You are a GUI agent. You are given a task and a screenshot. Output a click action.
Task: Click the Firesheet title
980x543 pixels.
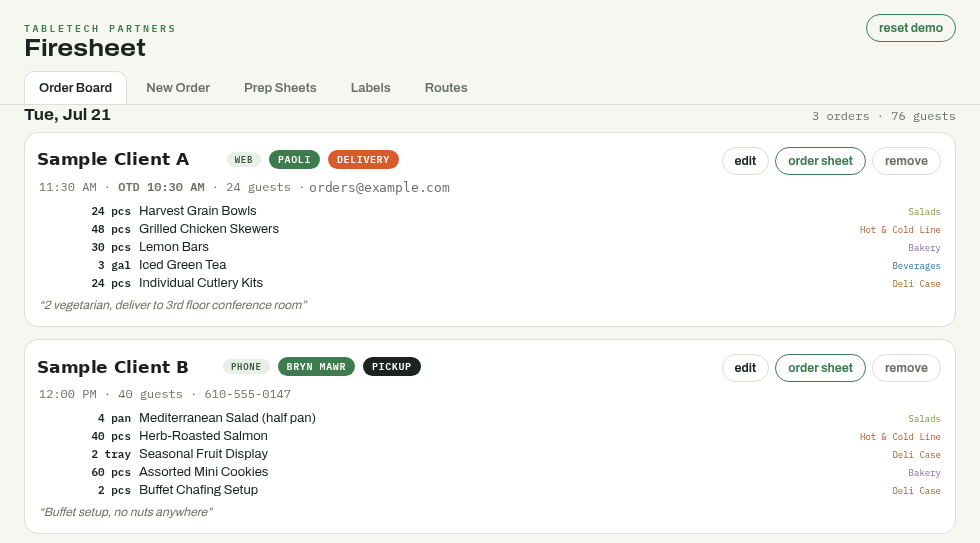(x=85, y=48)
